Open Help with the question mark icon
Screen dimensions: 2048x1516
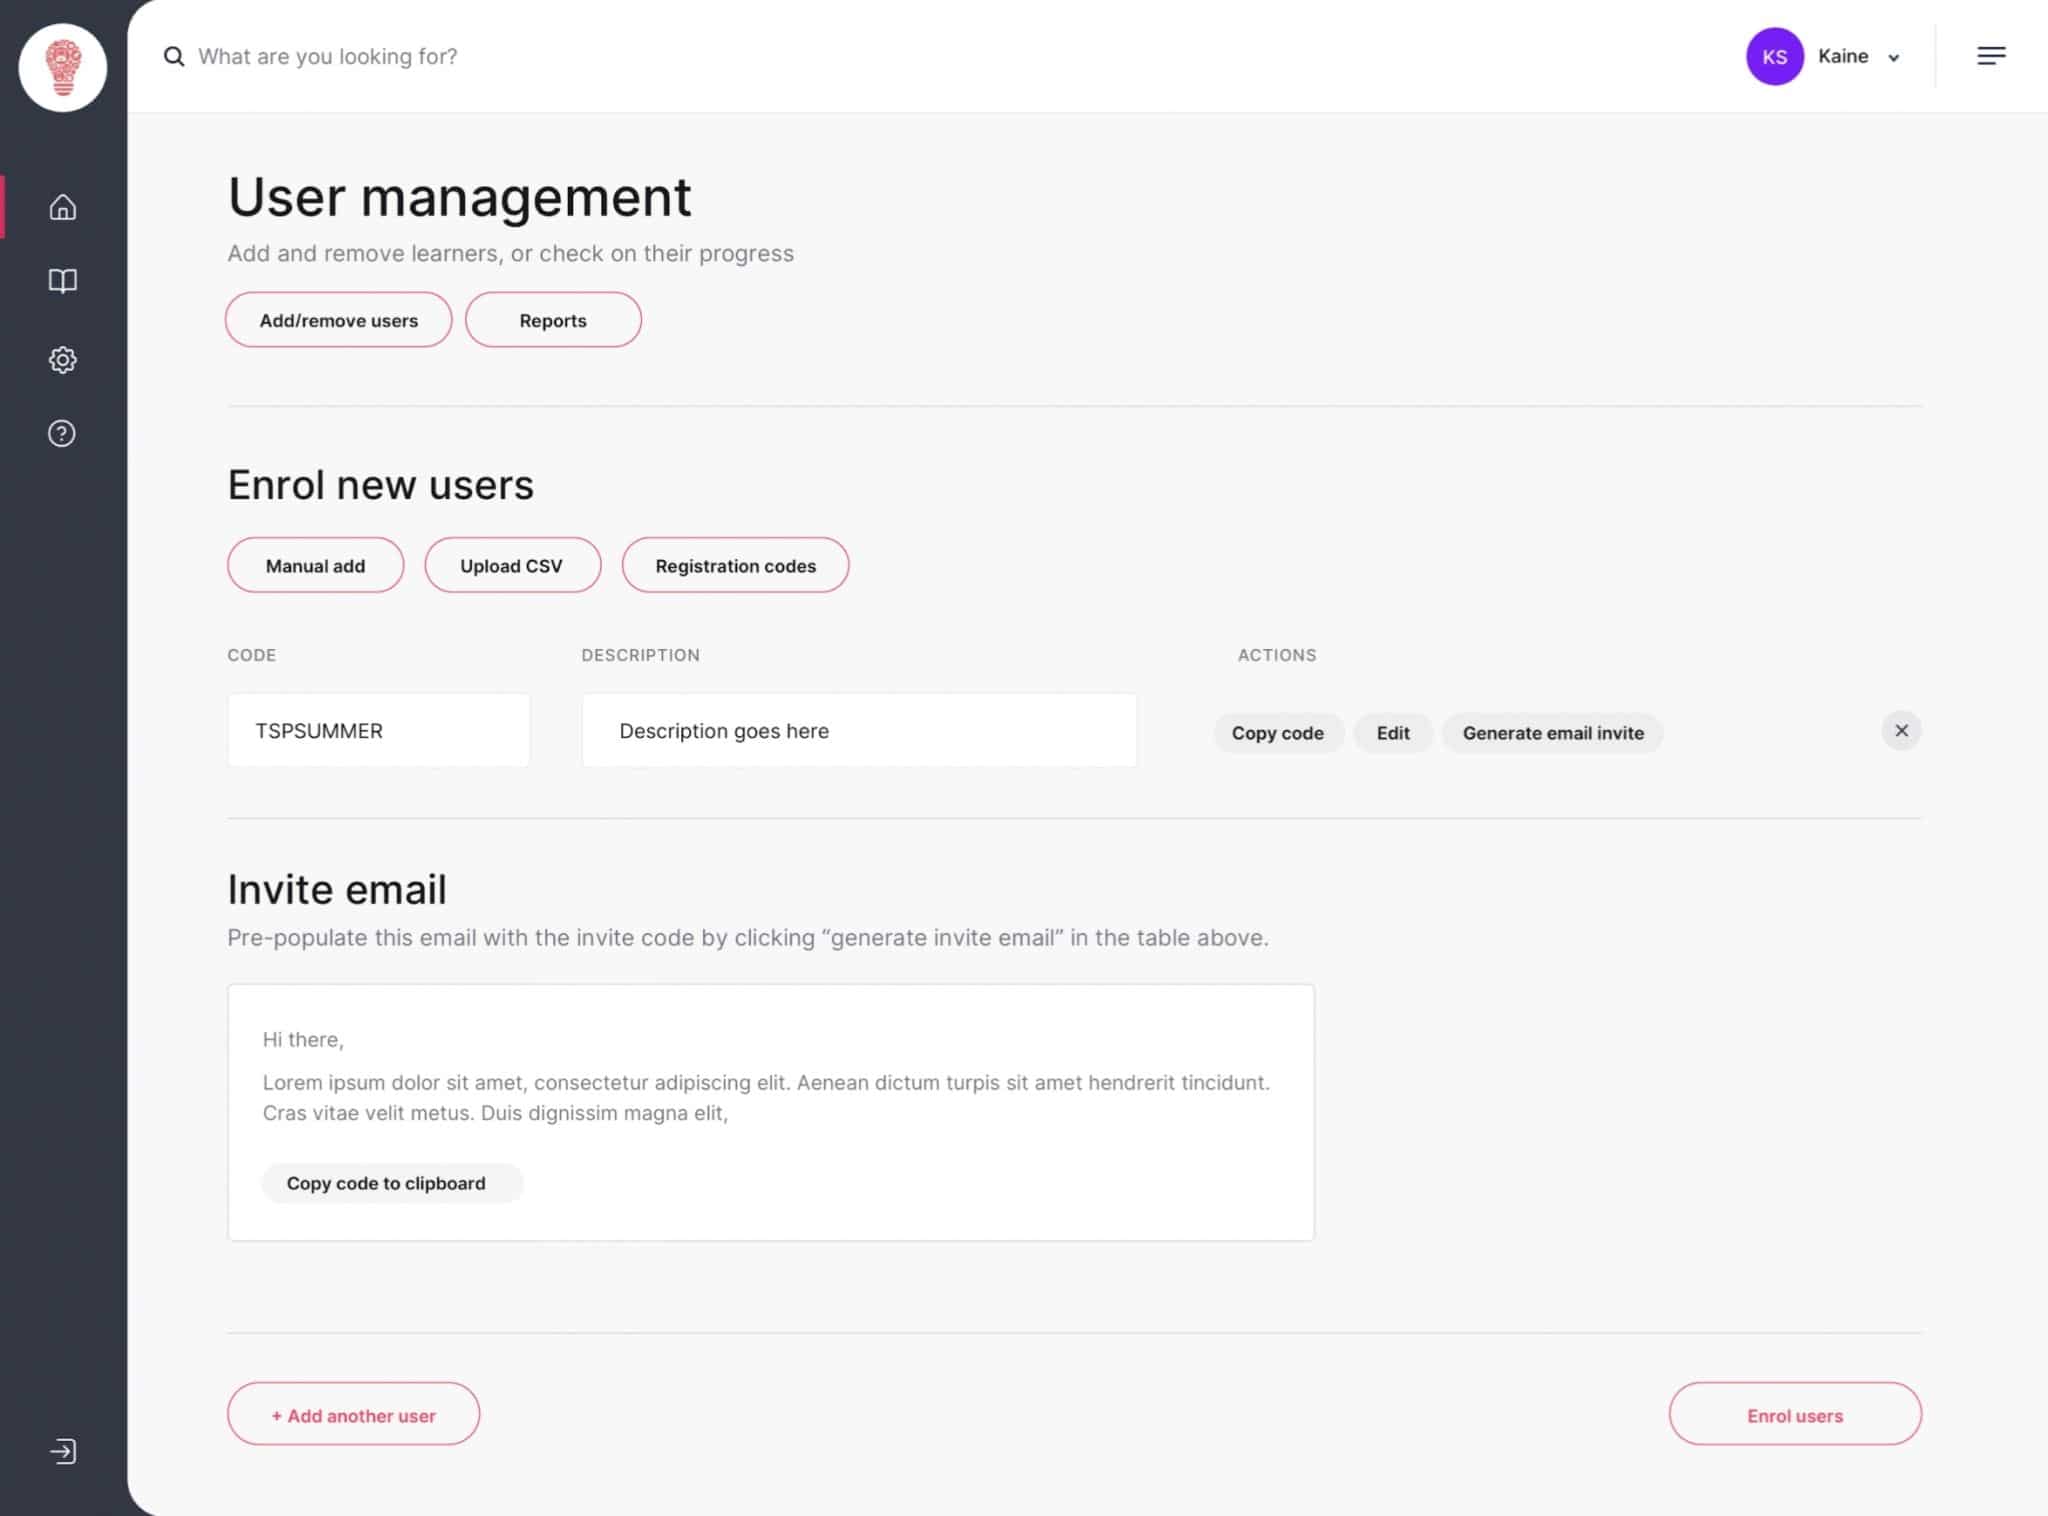62,433
